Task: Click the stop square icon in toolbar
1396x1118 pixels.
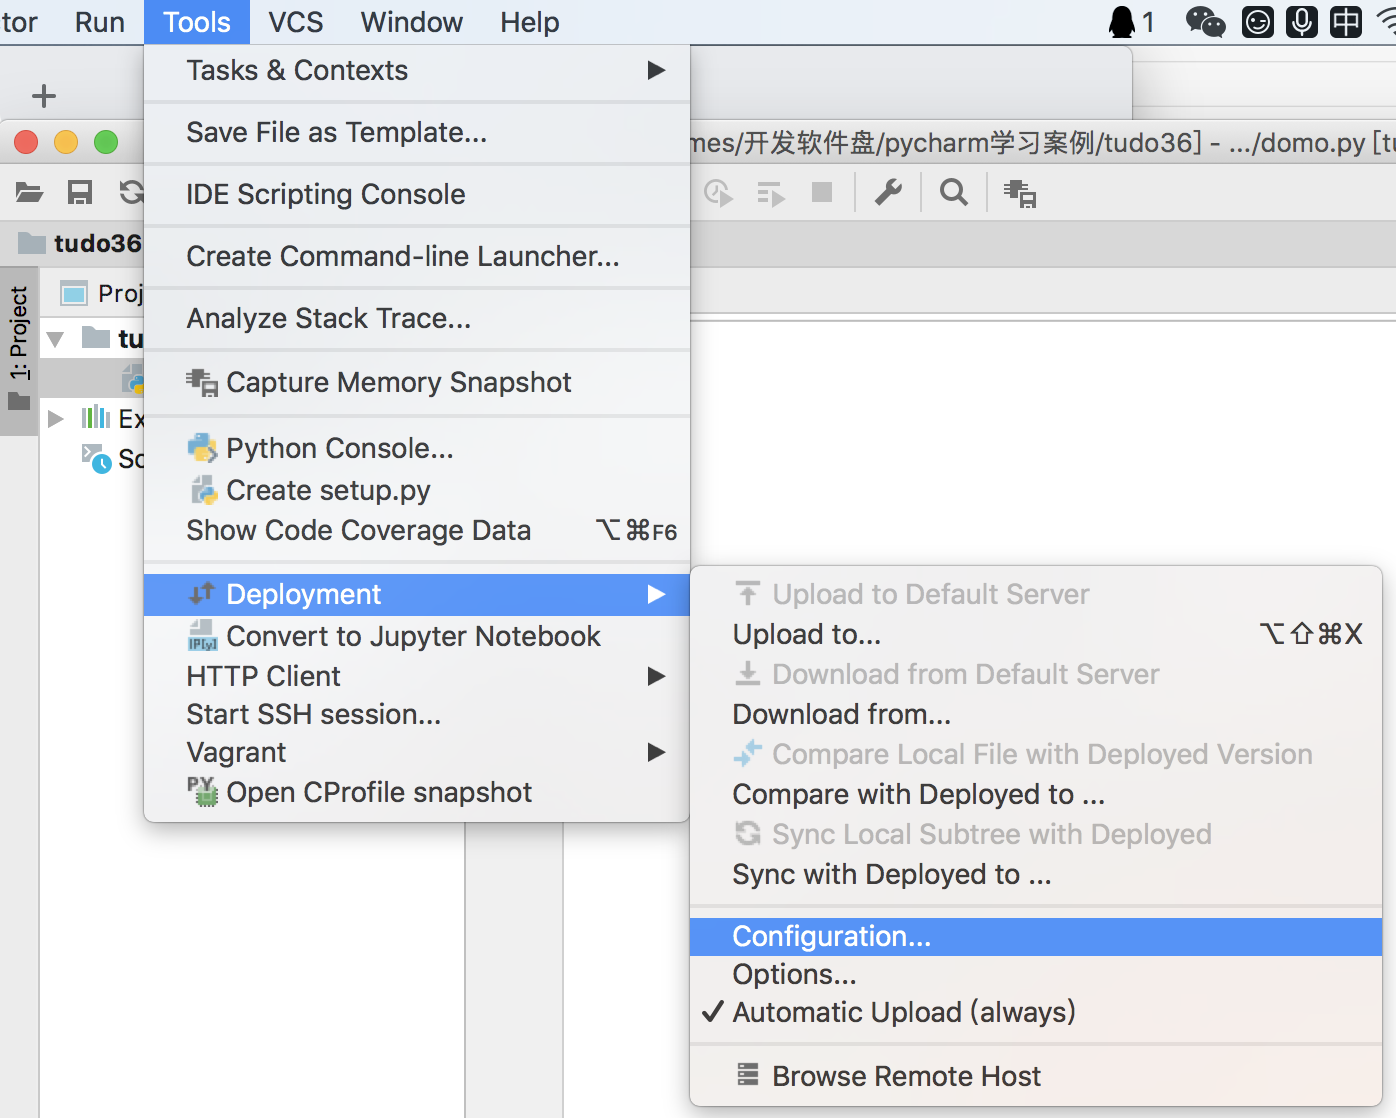Action: pyautogui.click(x=822, y=192)
